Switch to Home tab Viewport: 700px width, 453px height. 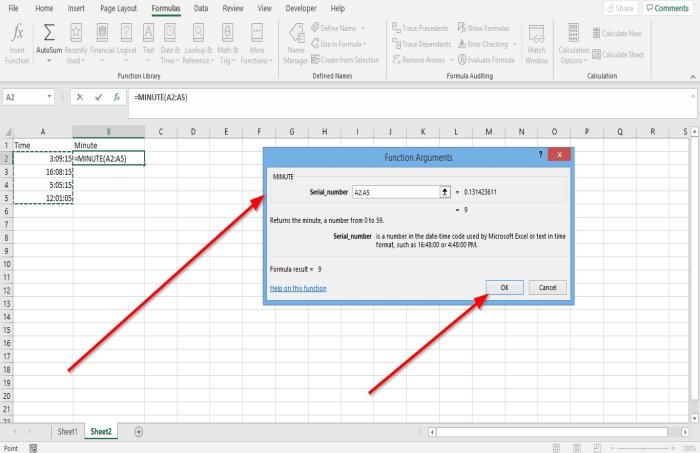[x=44, y=8]
